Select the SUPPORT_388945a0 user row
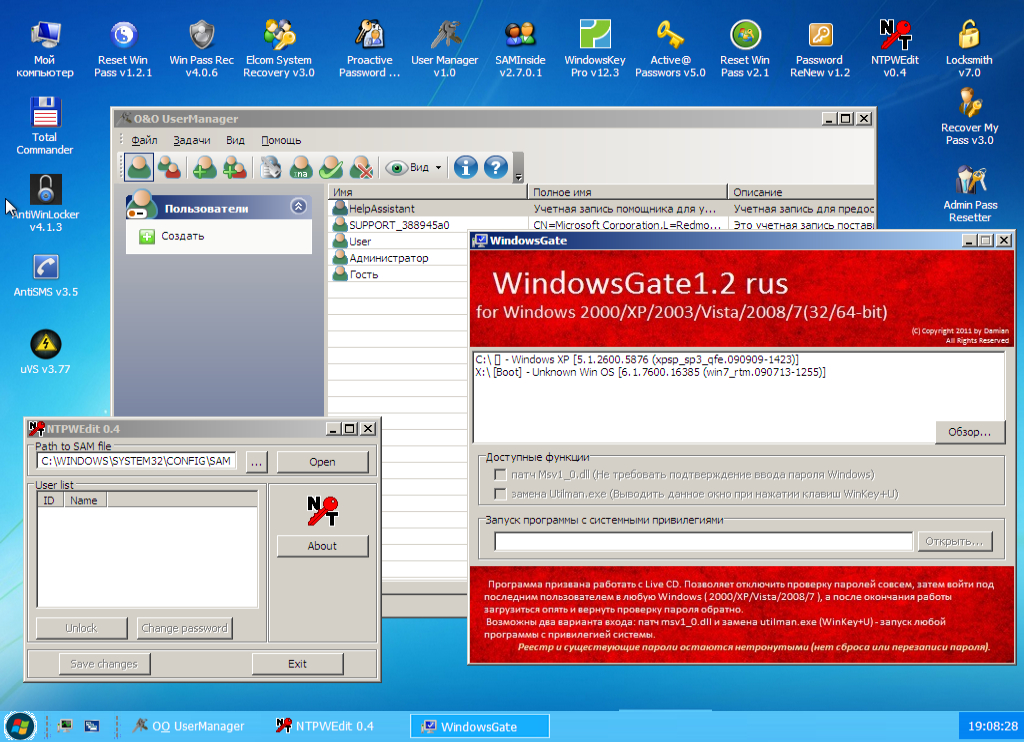This screenshot has height=742, width=1024. pyautogui.click(x=601, y=225)
